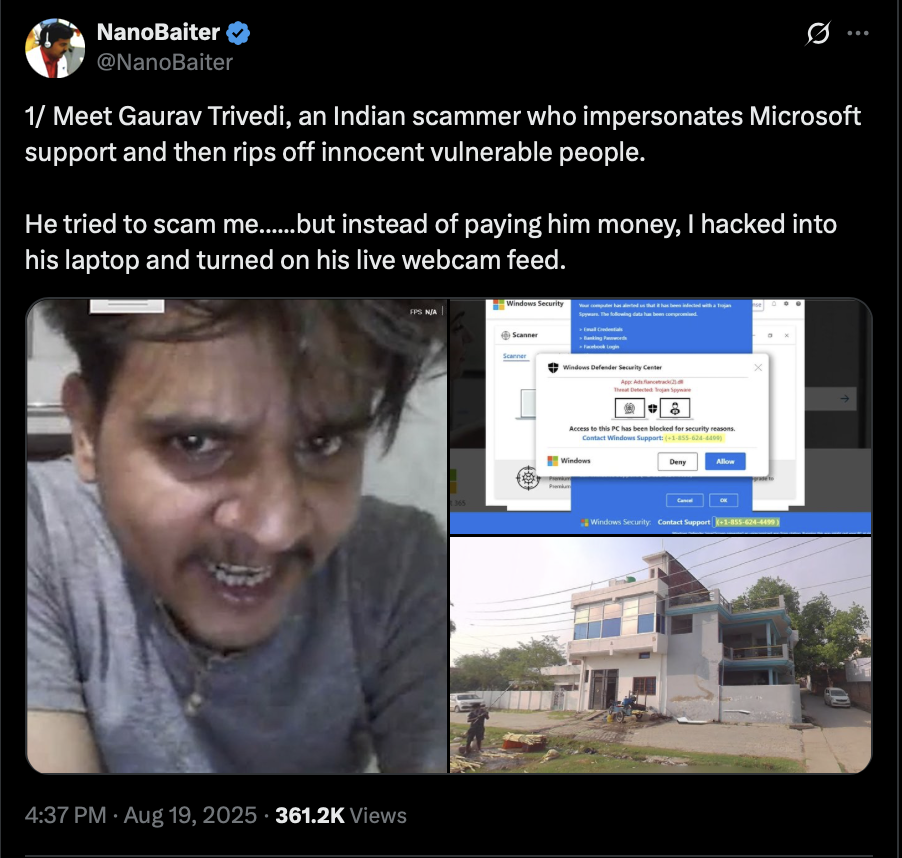Click the 4:37 PM timestamp
Screen dimensions: 902x858
click(66, 815)
